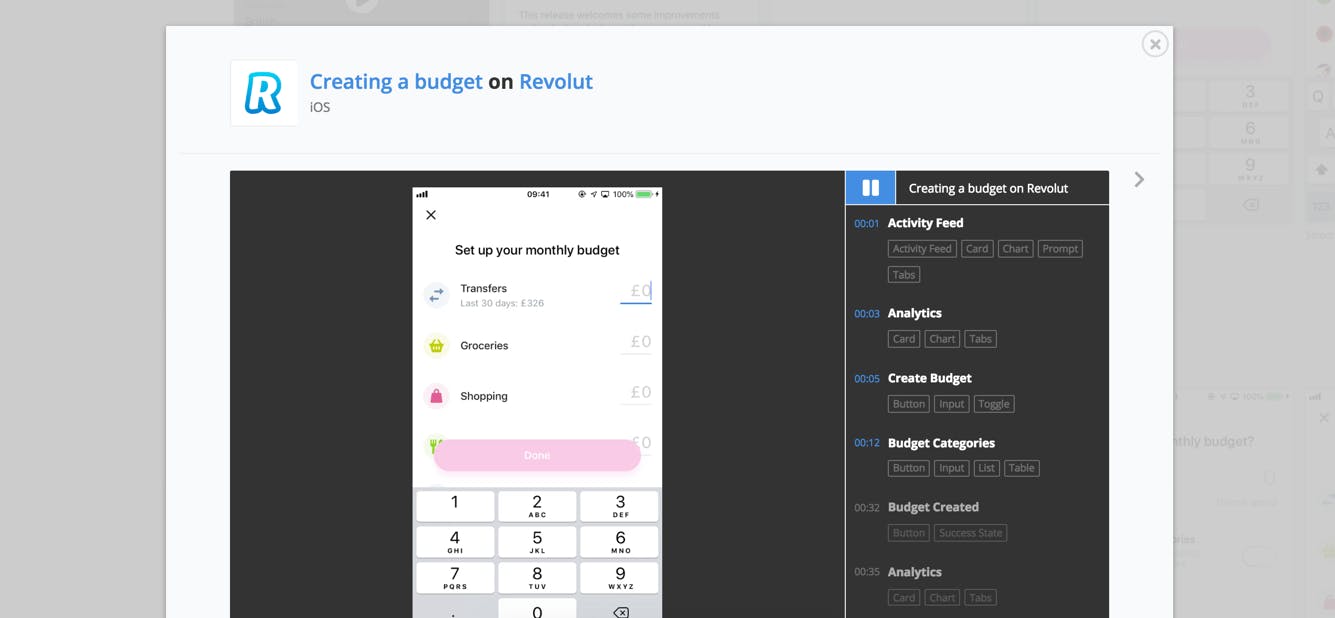This screenshot has width=1335, height=618.
Task: Close the modal with the X button
Action: point(1155,44)
